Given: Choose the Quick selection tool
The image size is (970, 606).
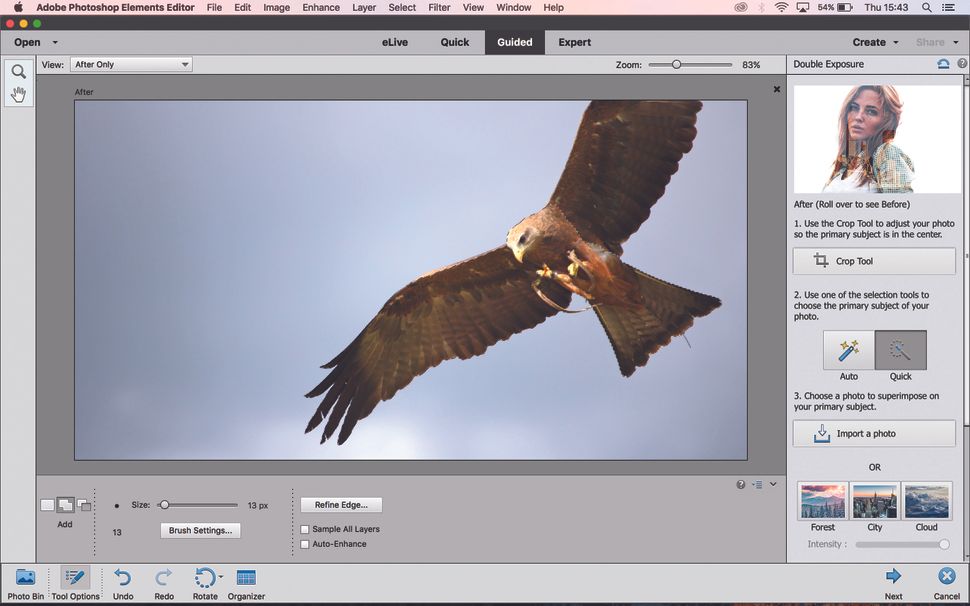Looking at the screenshot, I should point(899,351).
